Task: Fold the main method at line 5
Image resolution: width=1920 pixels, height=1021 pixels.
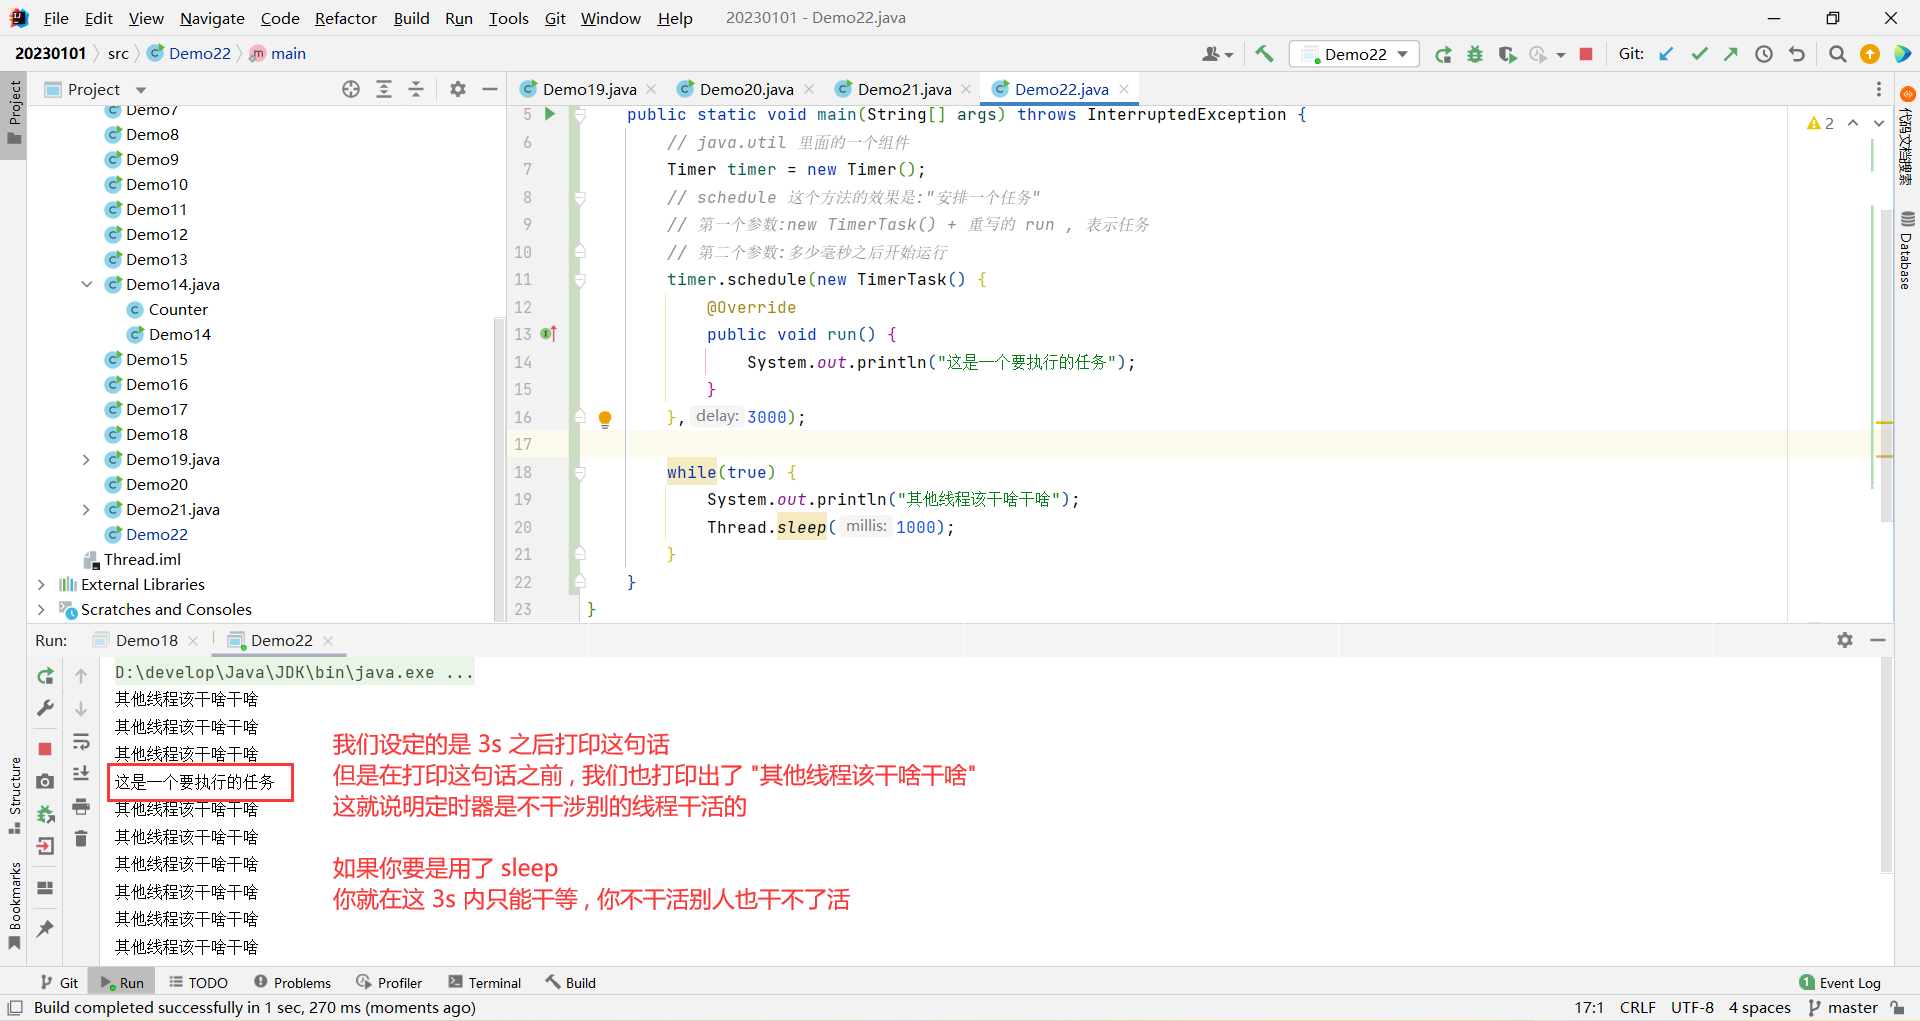Action: 580,114
